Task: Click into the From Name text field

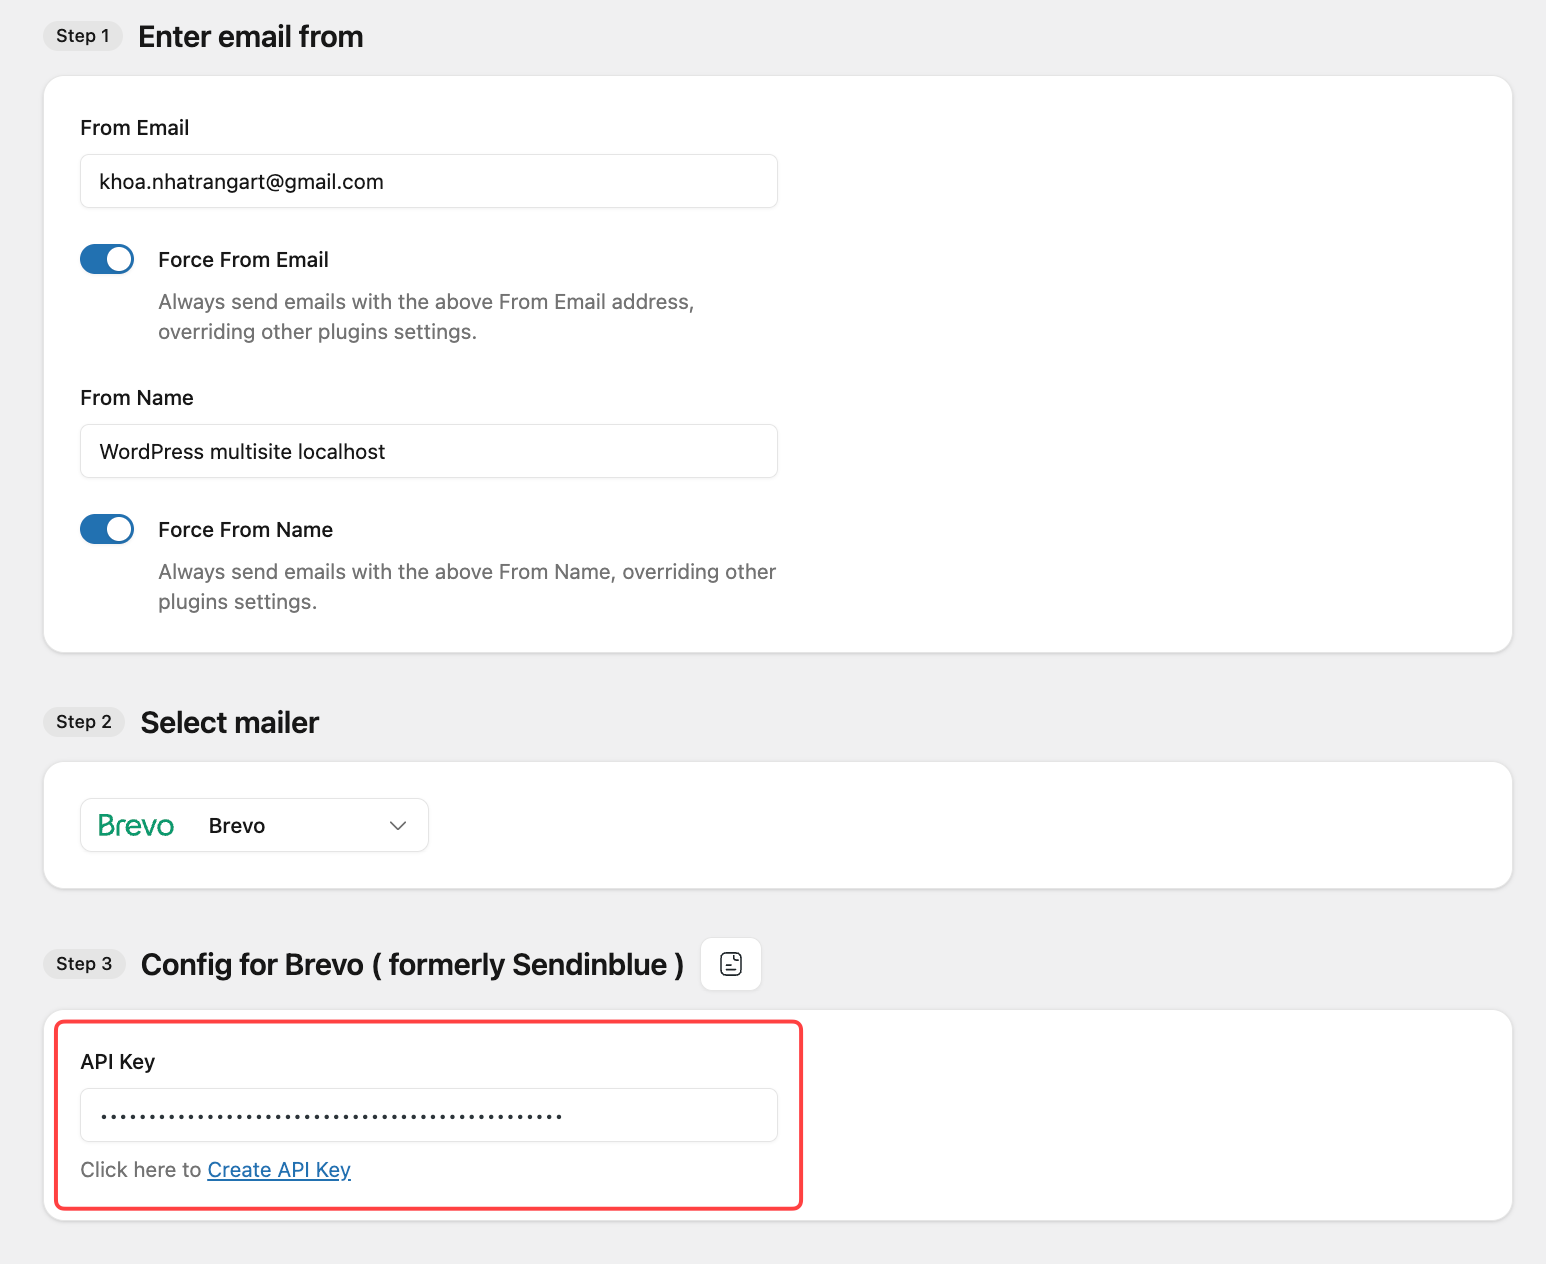Action: tap(428, 452)
